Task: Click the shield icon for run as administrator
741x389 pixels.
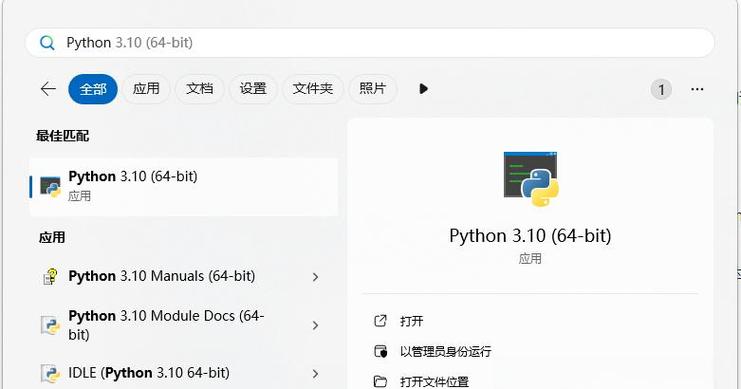Action: (380, 352)
